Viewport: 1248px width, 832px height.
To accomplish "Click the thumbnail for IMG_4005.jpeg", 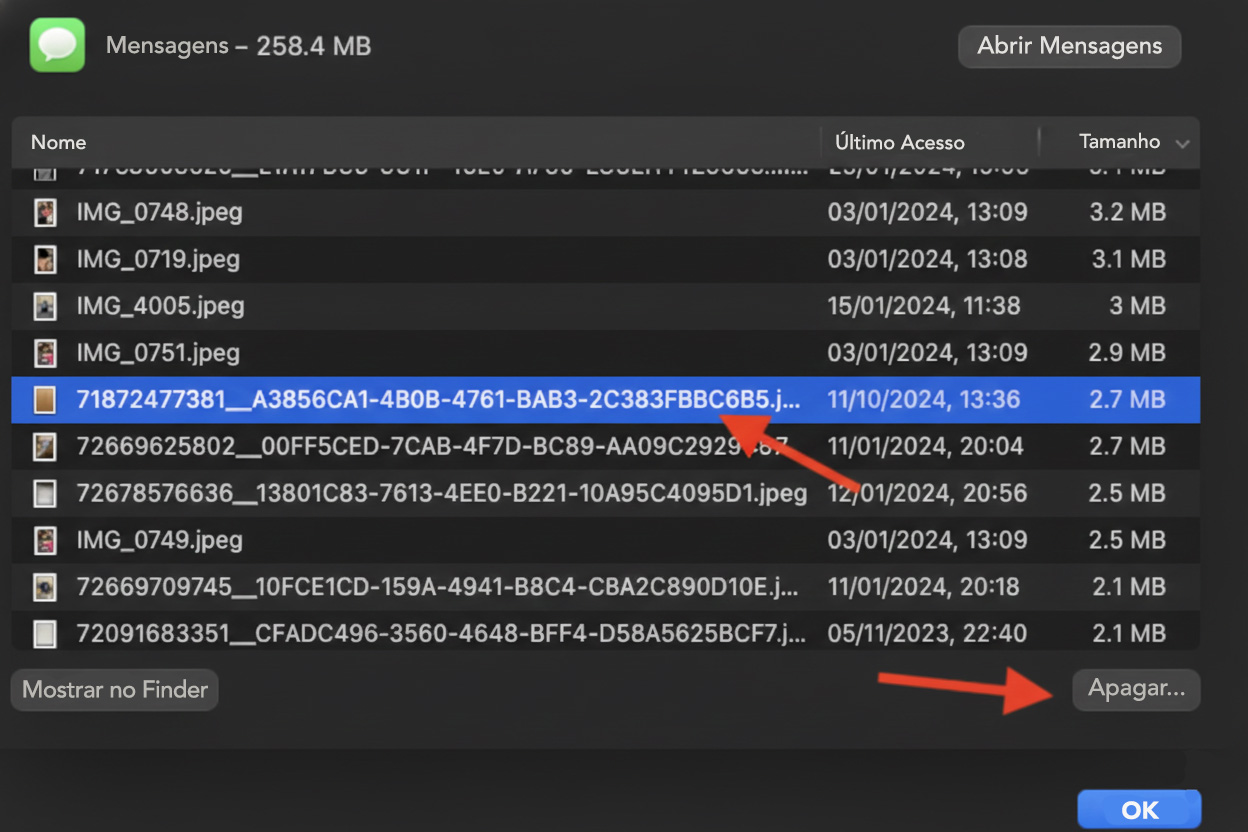I will 45,306.
